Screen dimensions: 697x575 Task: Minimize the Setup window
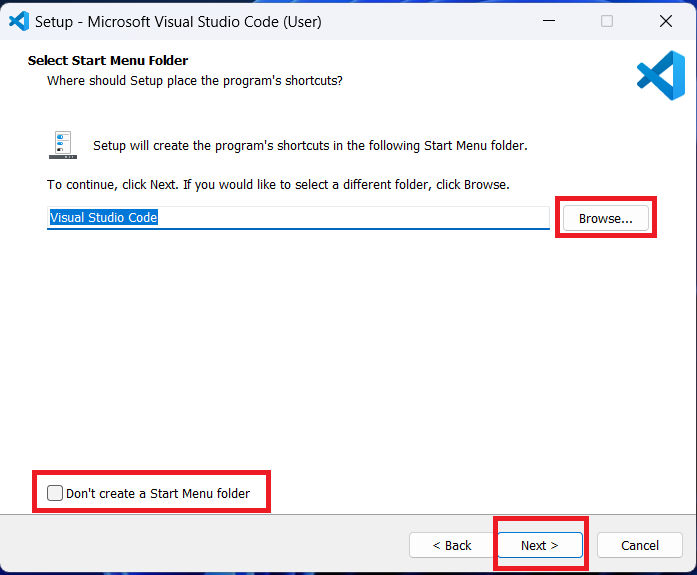tap(548, 21)
